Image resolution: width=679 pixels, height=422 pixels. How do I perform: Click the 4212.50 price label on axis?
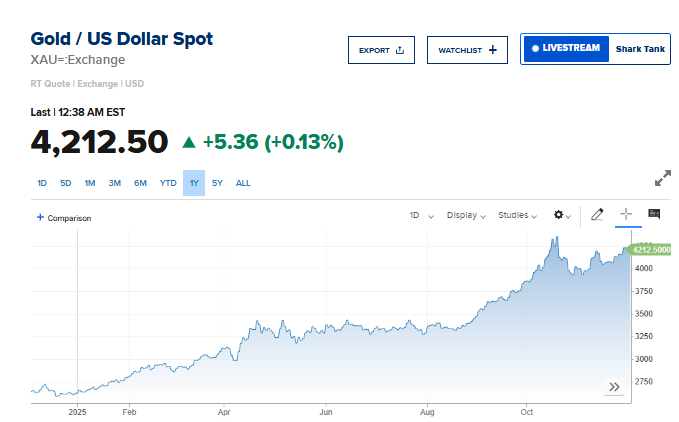[x=651, y=249]
